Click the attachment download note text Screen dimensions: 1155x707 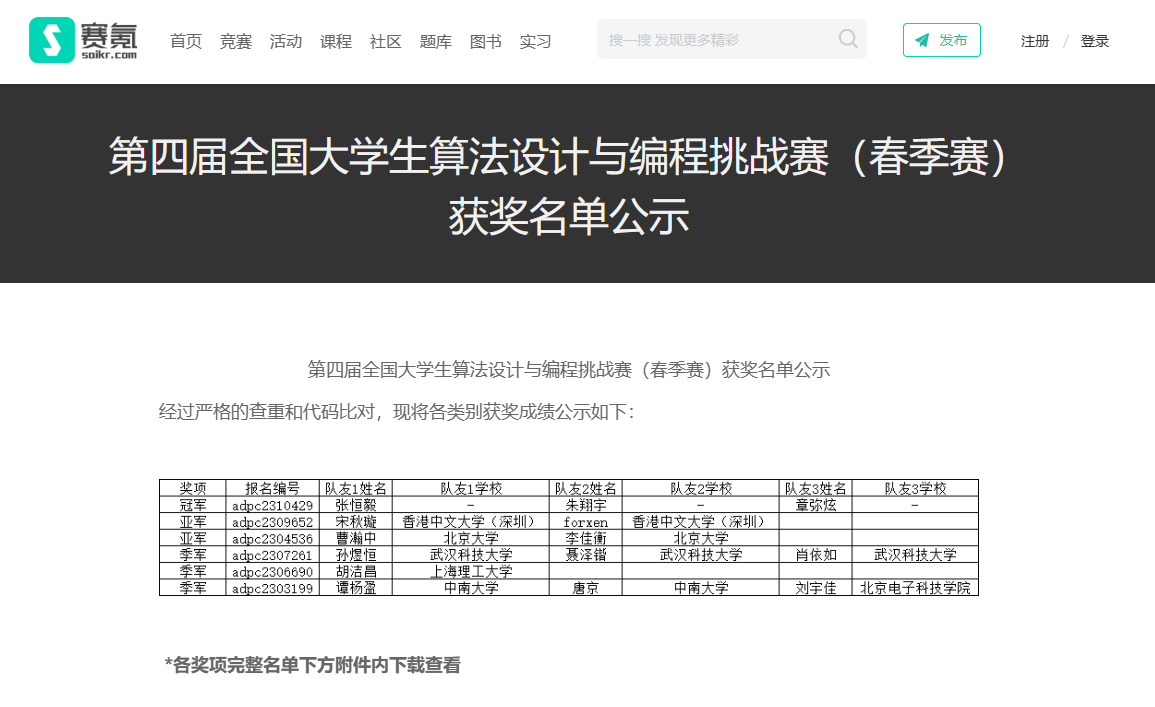click(313, 665)
